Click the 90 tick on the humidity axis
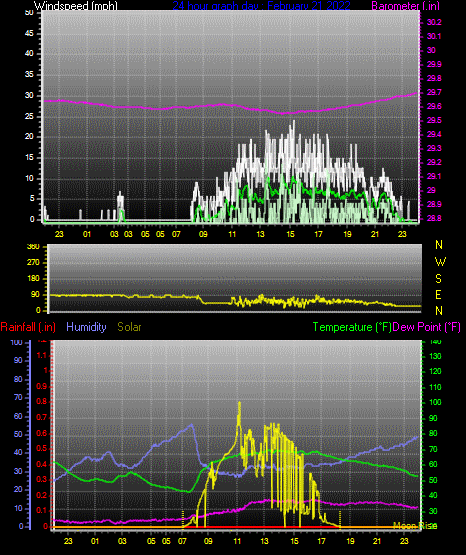466x555 pixels. 18,360
